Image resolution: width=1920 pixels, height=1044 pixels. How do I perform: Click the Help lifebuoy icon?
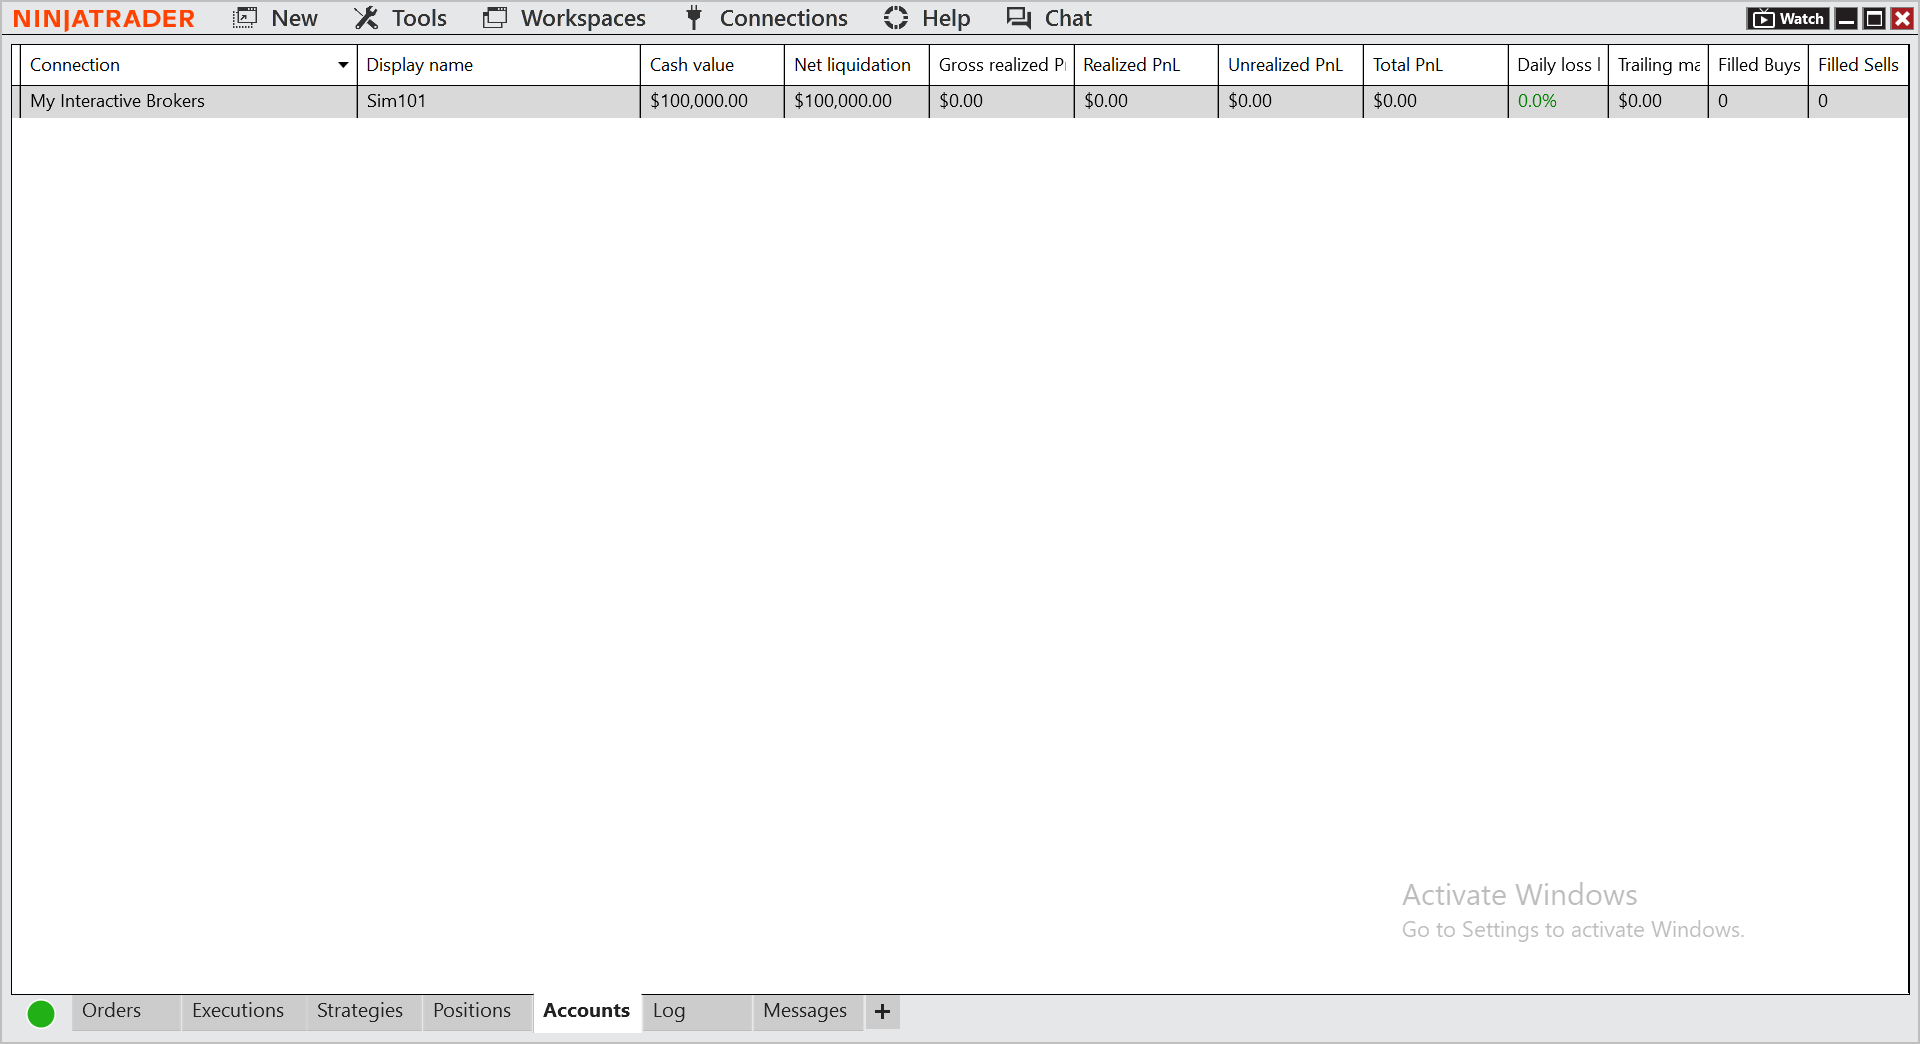click(896, 18)
